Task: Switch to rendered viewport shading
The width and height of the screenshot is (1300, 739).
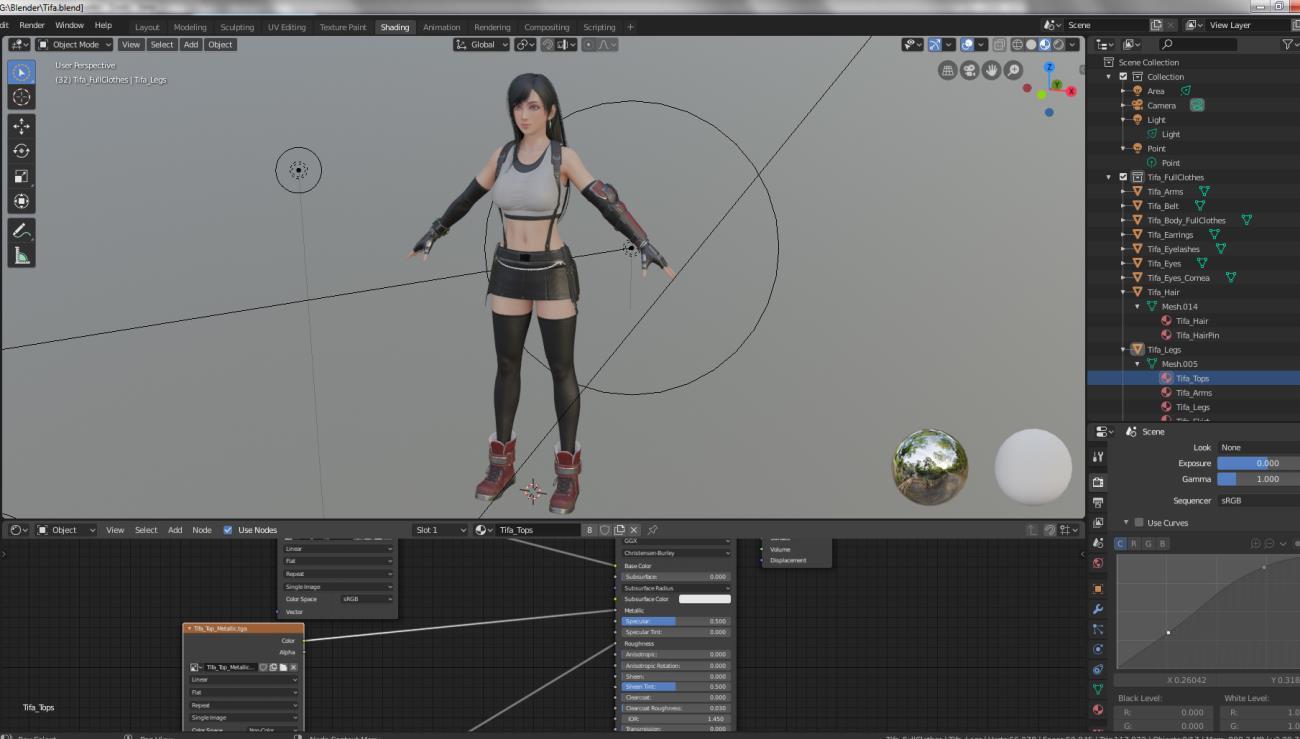Action: (x=1059, y=44)
